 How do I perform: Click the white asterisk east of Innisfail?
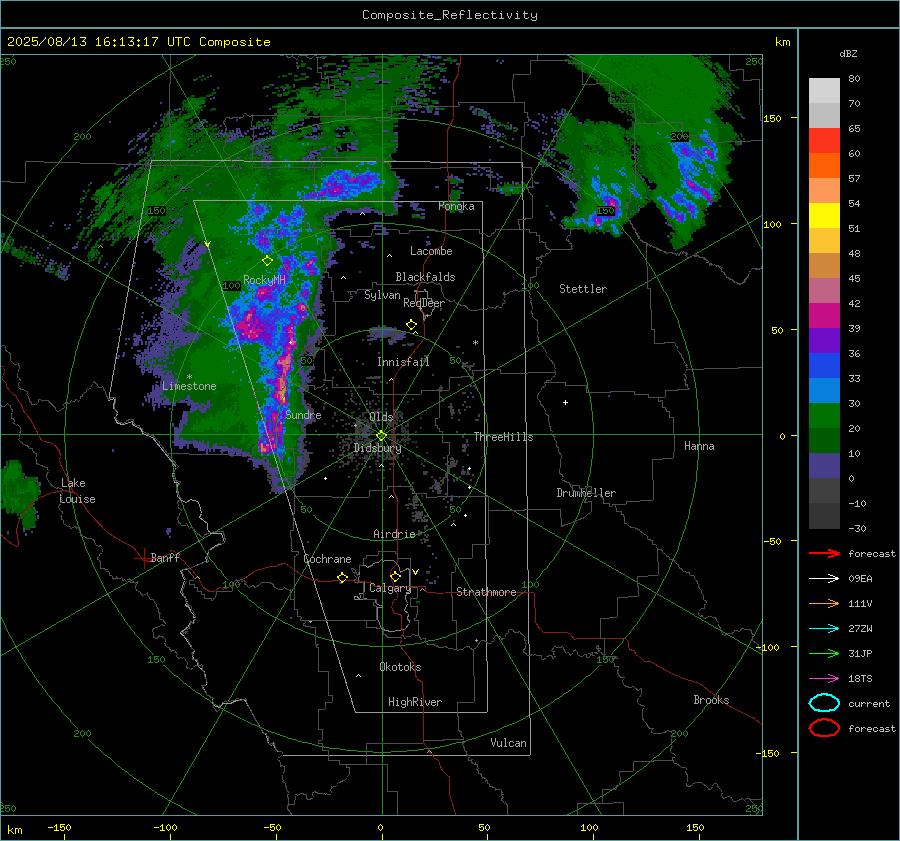(475, 343)
